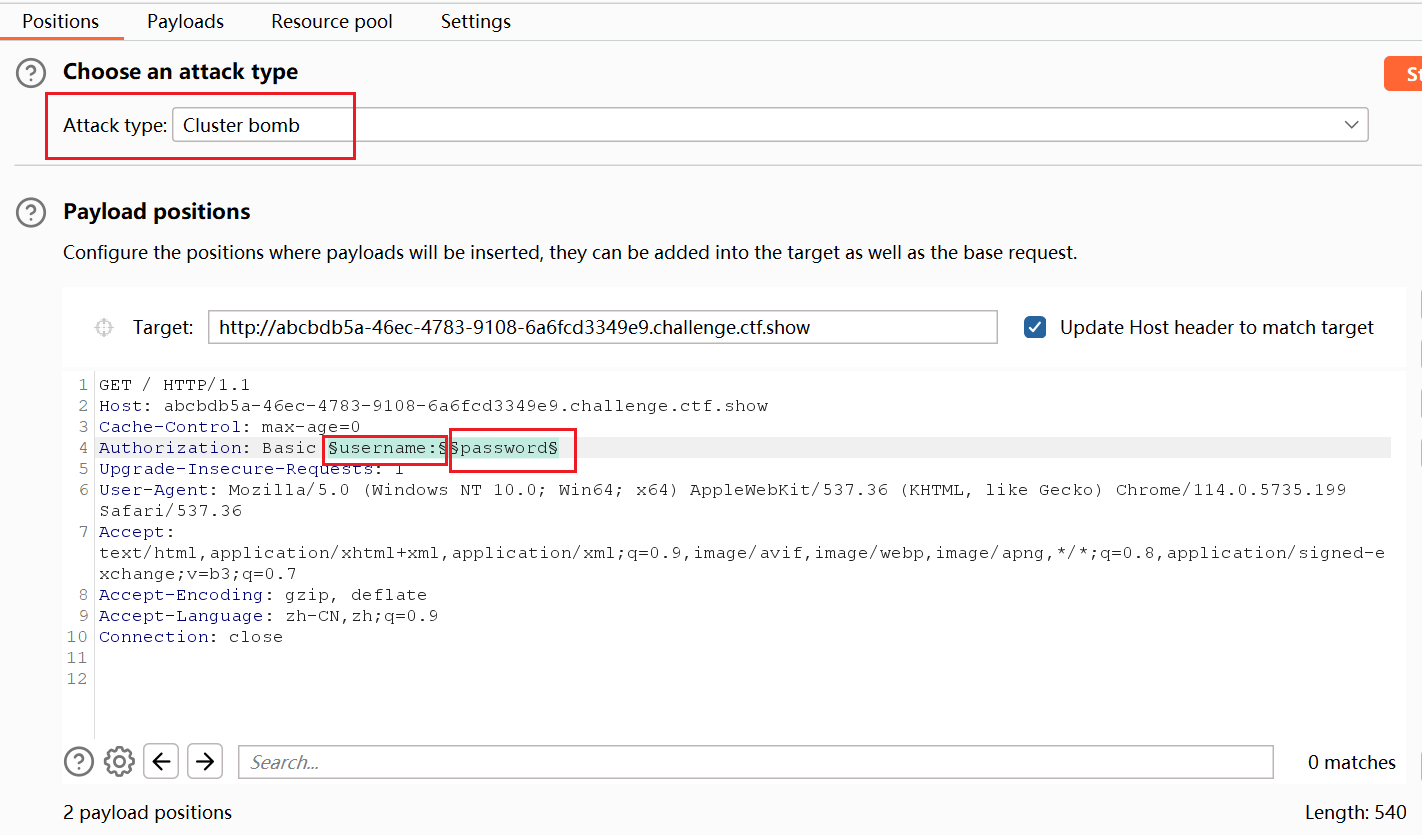Click the crosshair icon next to Target
Image resolution: width=1422 pixels, height=835 pixels.
click(104, 328)
